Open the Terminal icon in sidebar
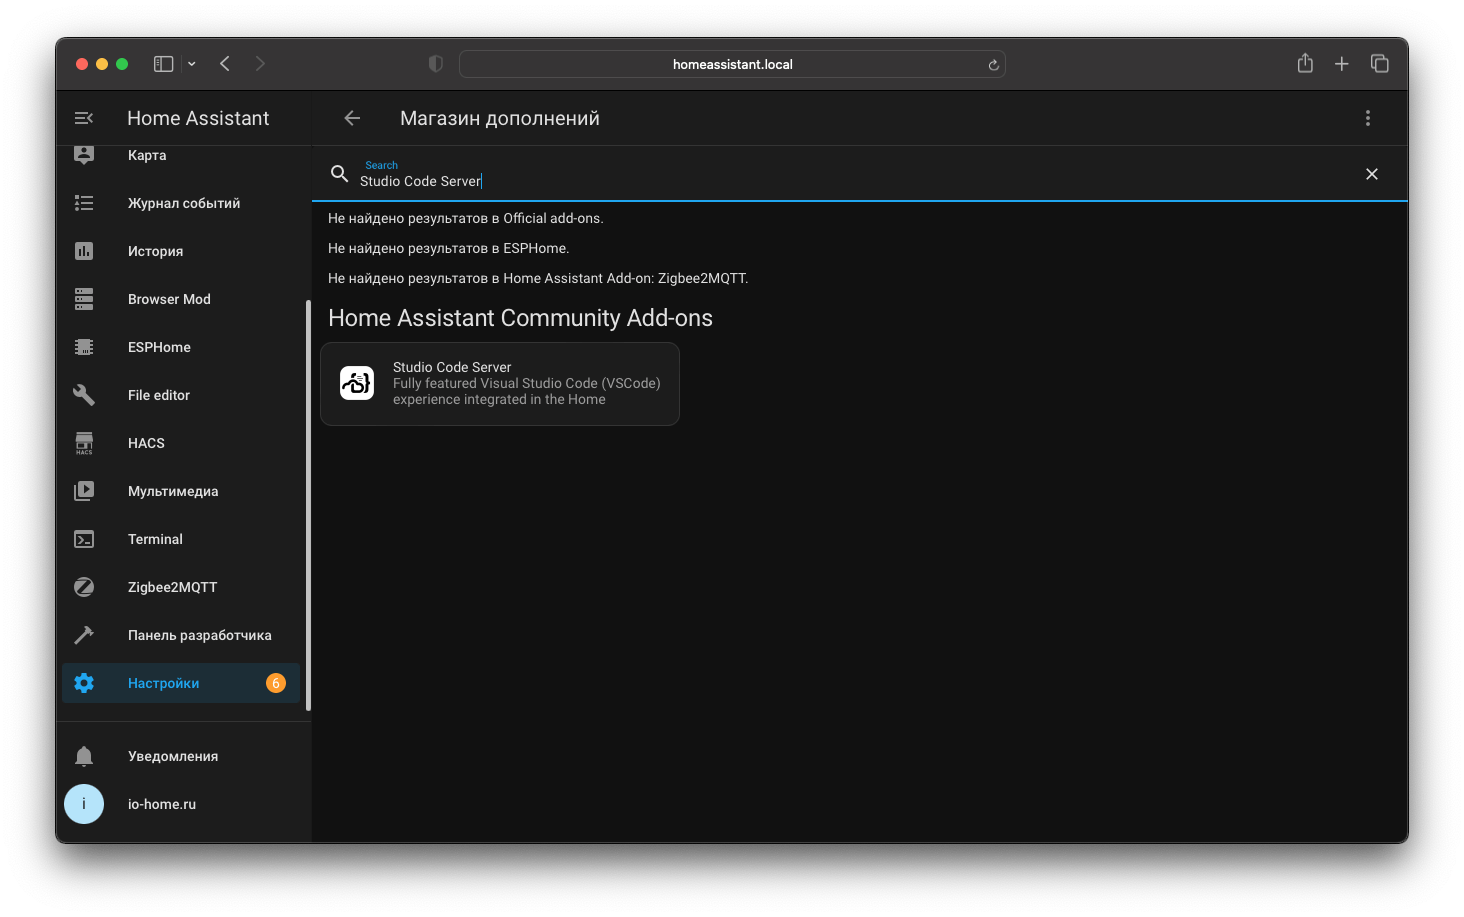 point(84,539)
